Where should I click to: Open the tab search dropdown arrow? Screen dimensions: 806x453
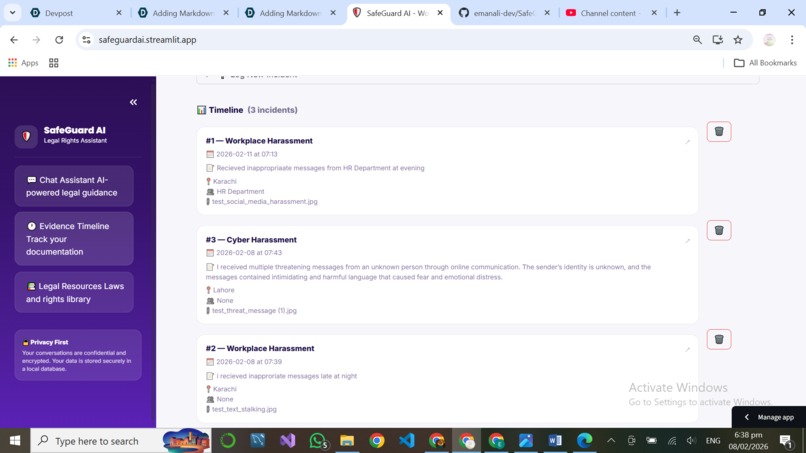click(x=12, y=13)
